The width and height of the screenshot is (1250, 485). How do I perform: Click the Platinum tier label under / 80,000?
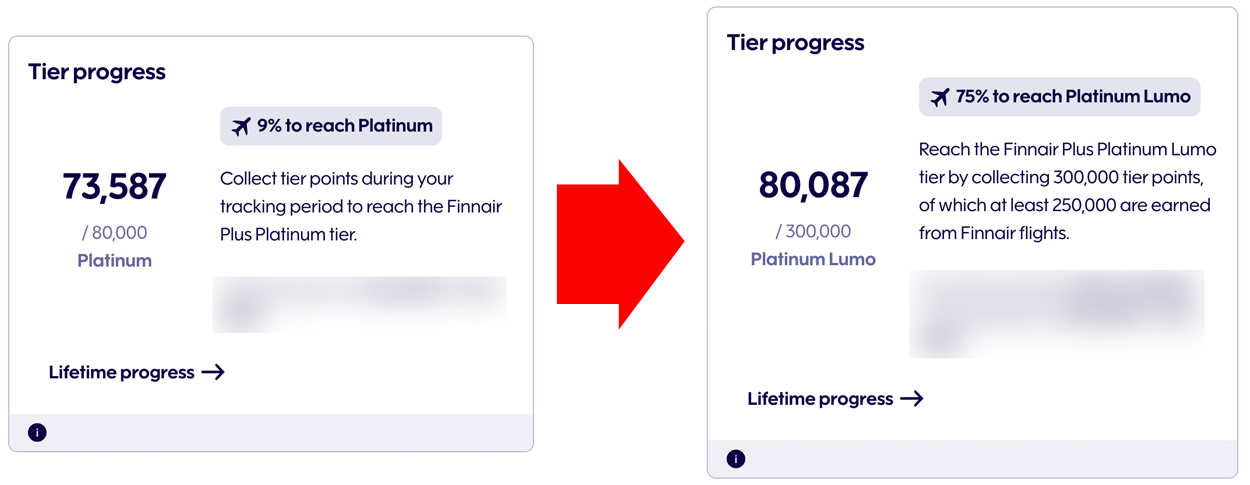tap(114, 261)
